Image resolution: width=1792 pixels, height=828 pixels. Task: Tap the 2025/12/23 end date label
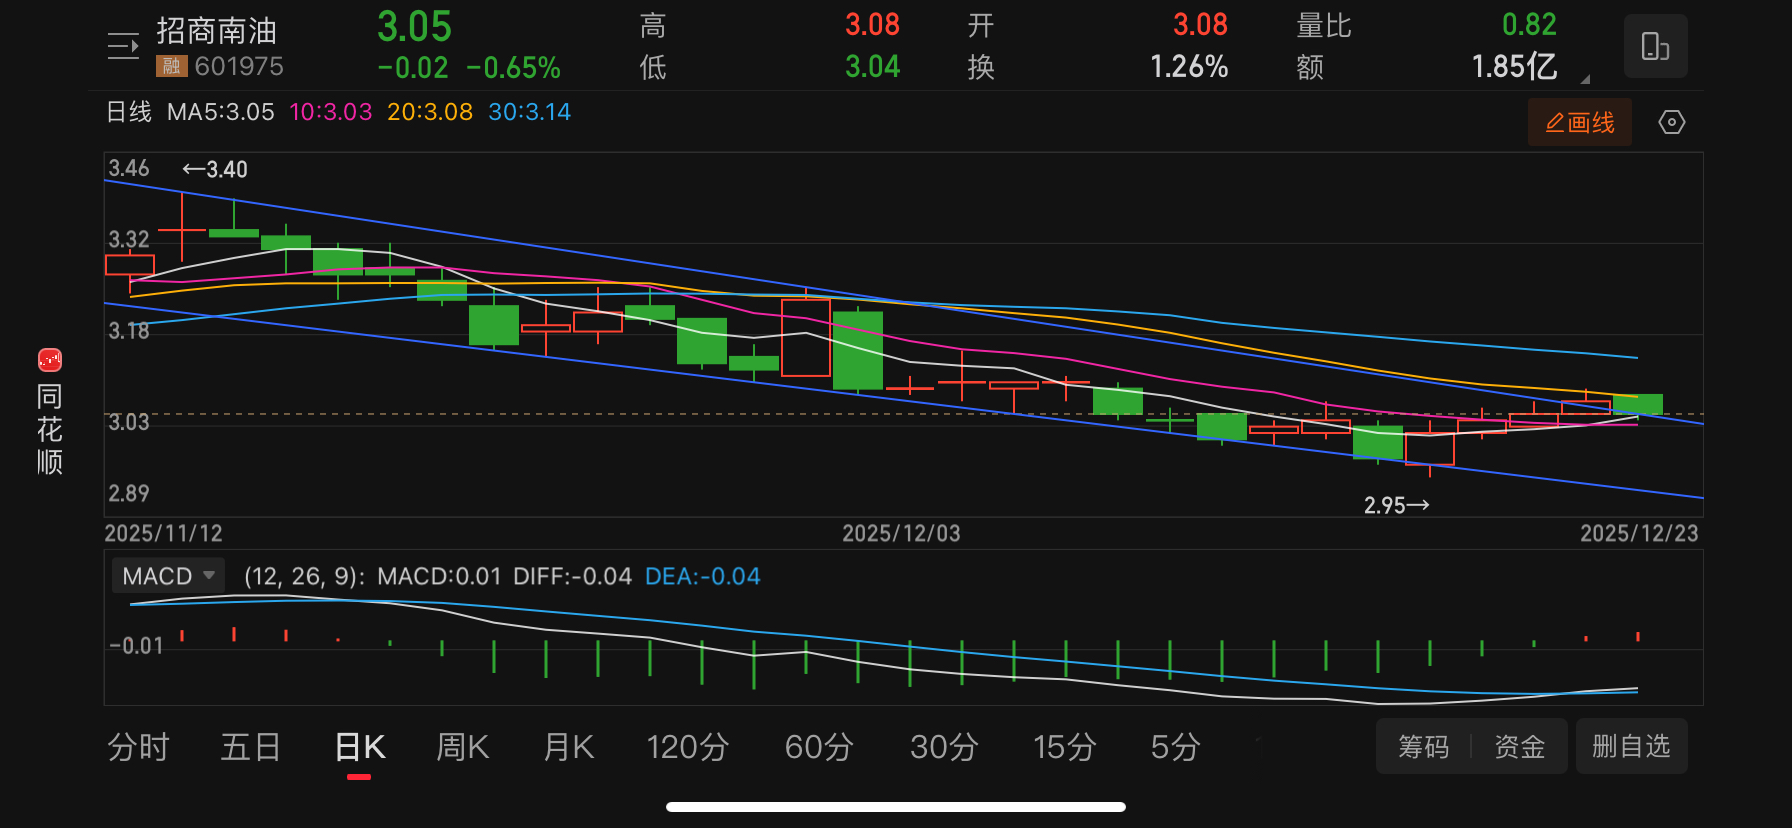[1639, 533]
